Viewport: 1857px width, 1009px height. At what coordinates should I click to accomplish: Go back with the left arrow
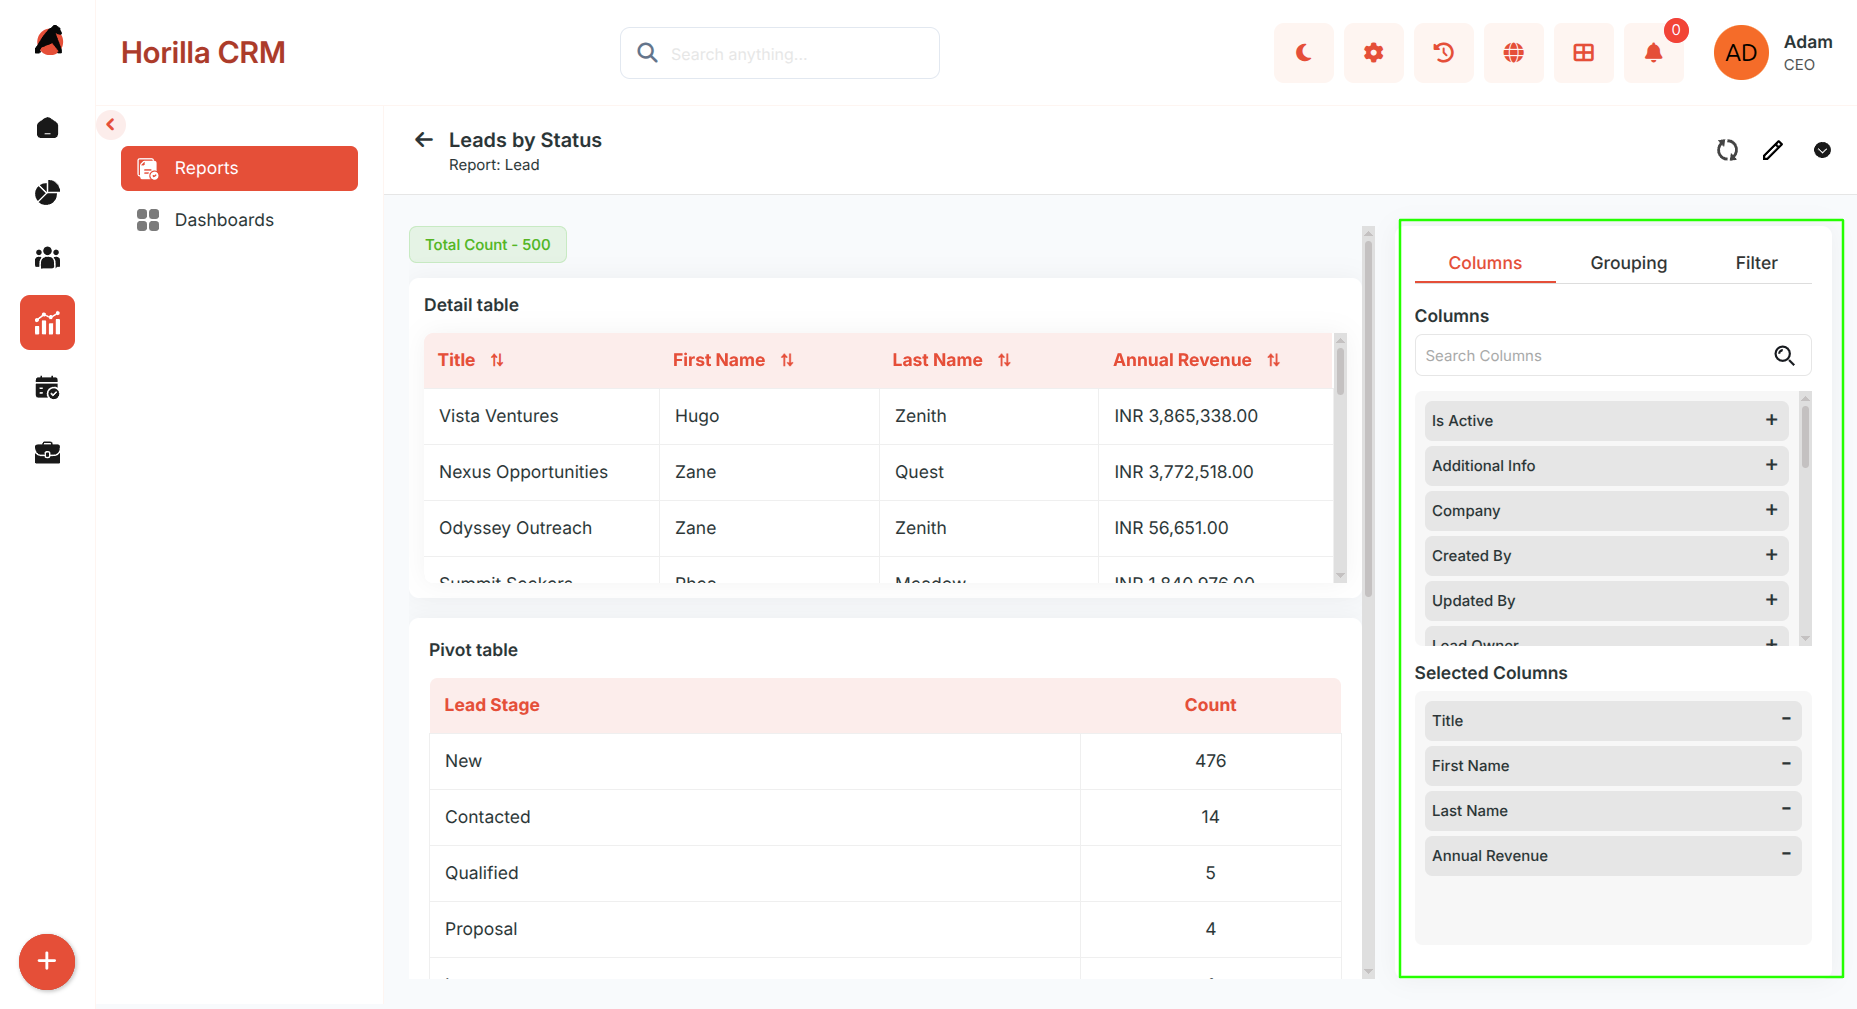(x=424, y=140)
